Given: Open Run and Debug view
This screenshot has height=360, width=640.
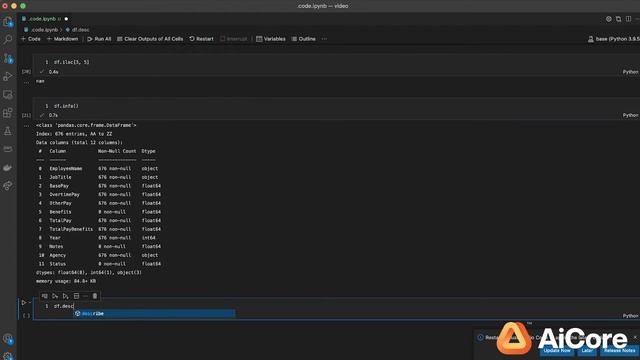Looking at the screenshot, I should click(8, 76).
